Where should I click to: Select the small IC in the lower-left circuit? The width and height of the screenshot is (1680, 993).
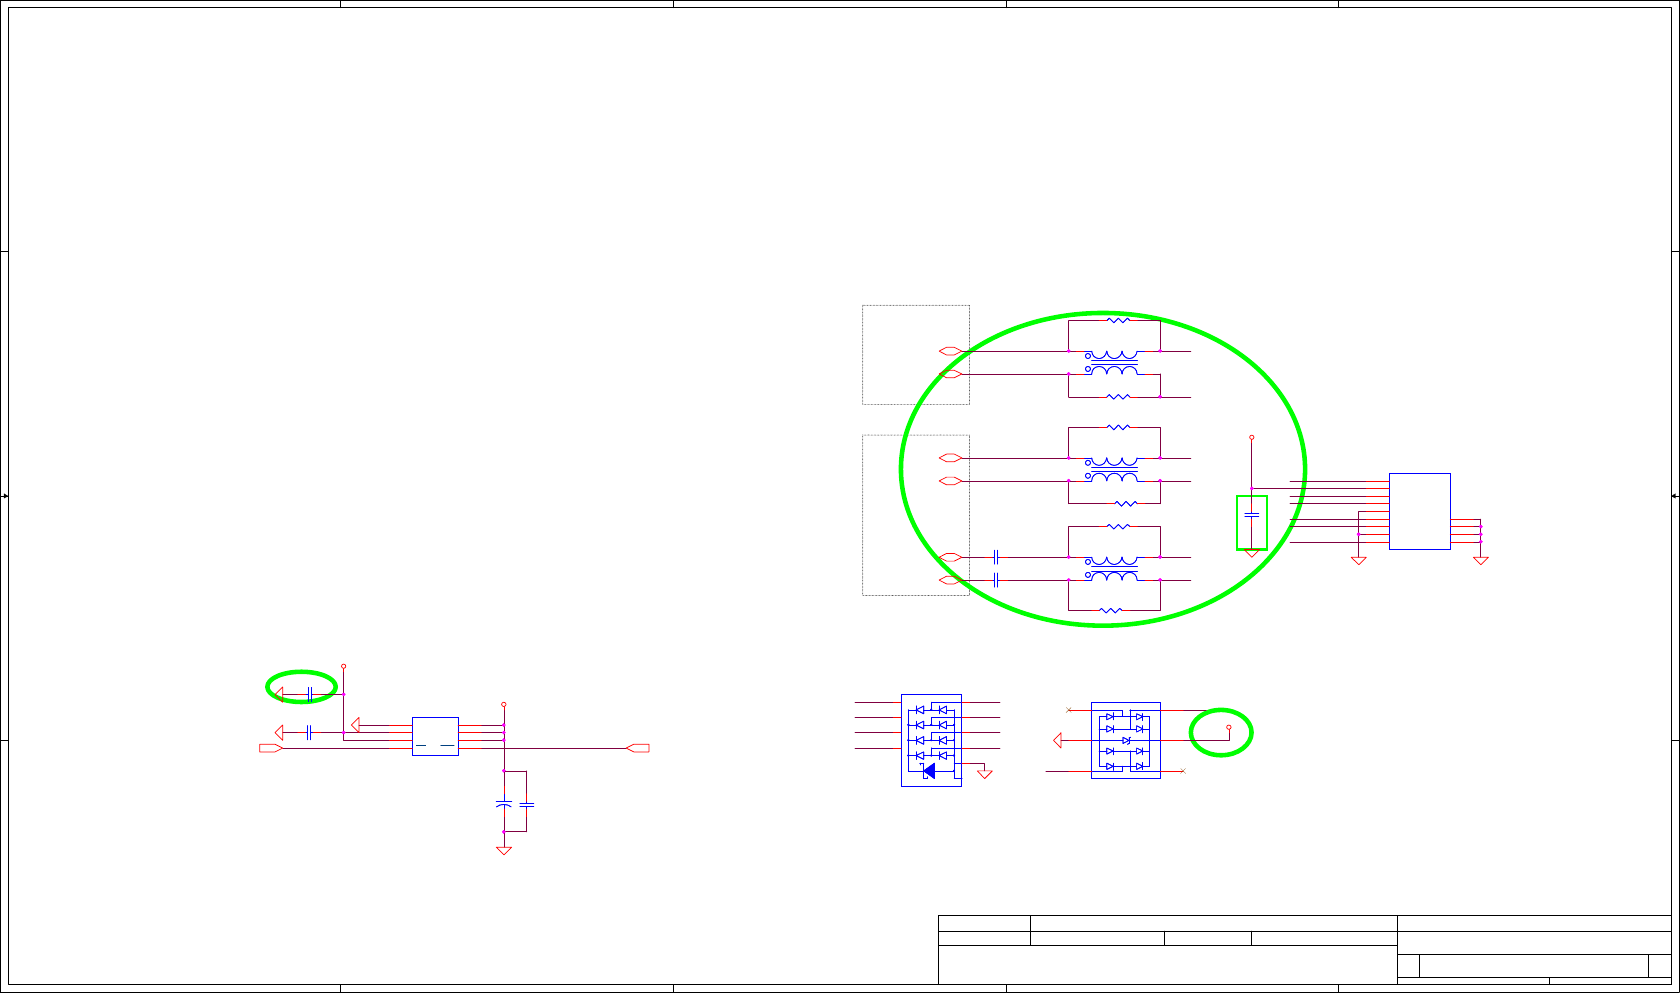point(435,736)
